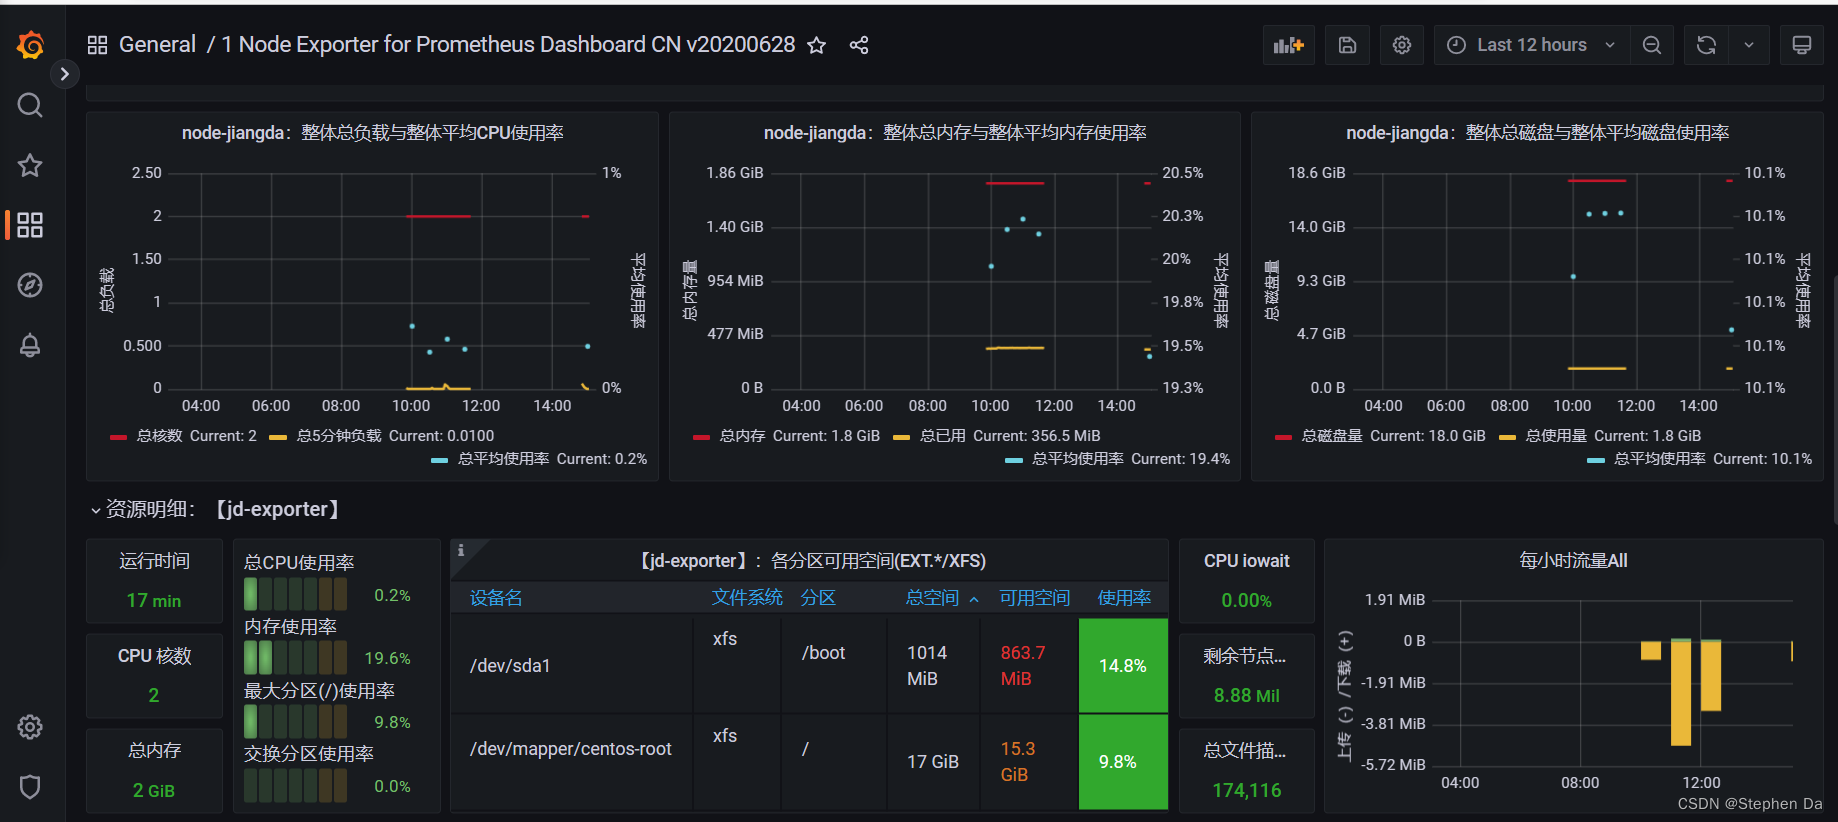
Task: Open the Node Exporter dashboard title link
Action: pos(508,45)
